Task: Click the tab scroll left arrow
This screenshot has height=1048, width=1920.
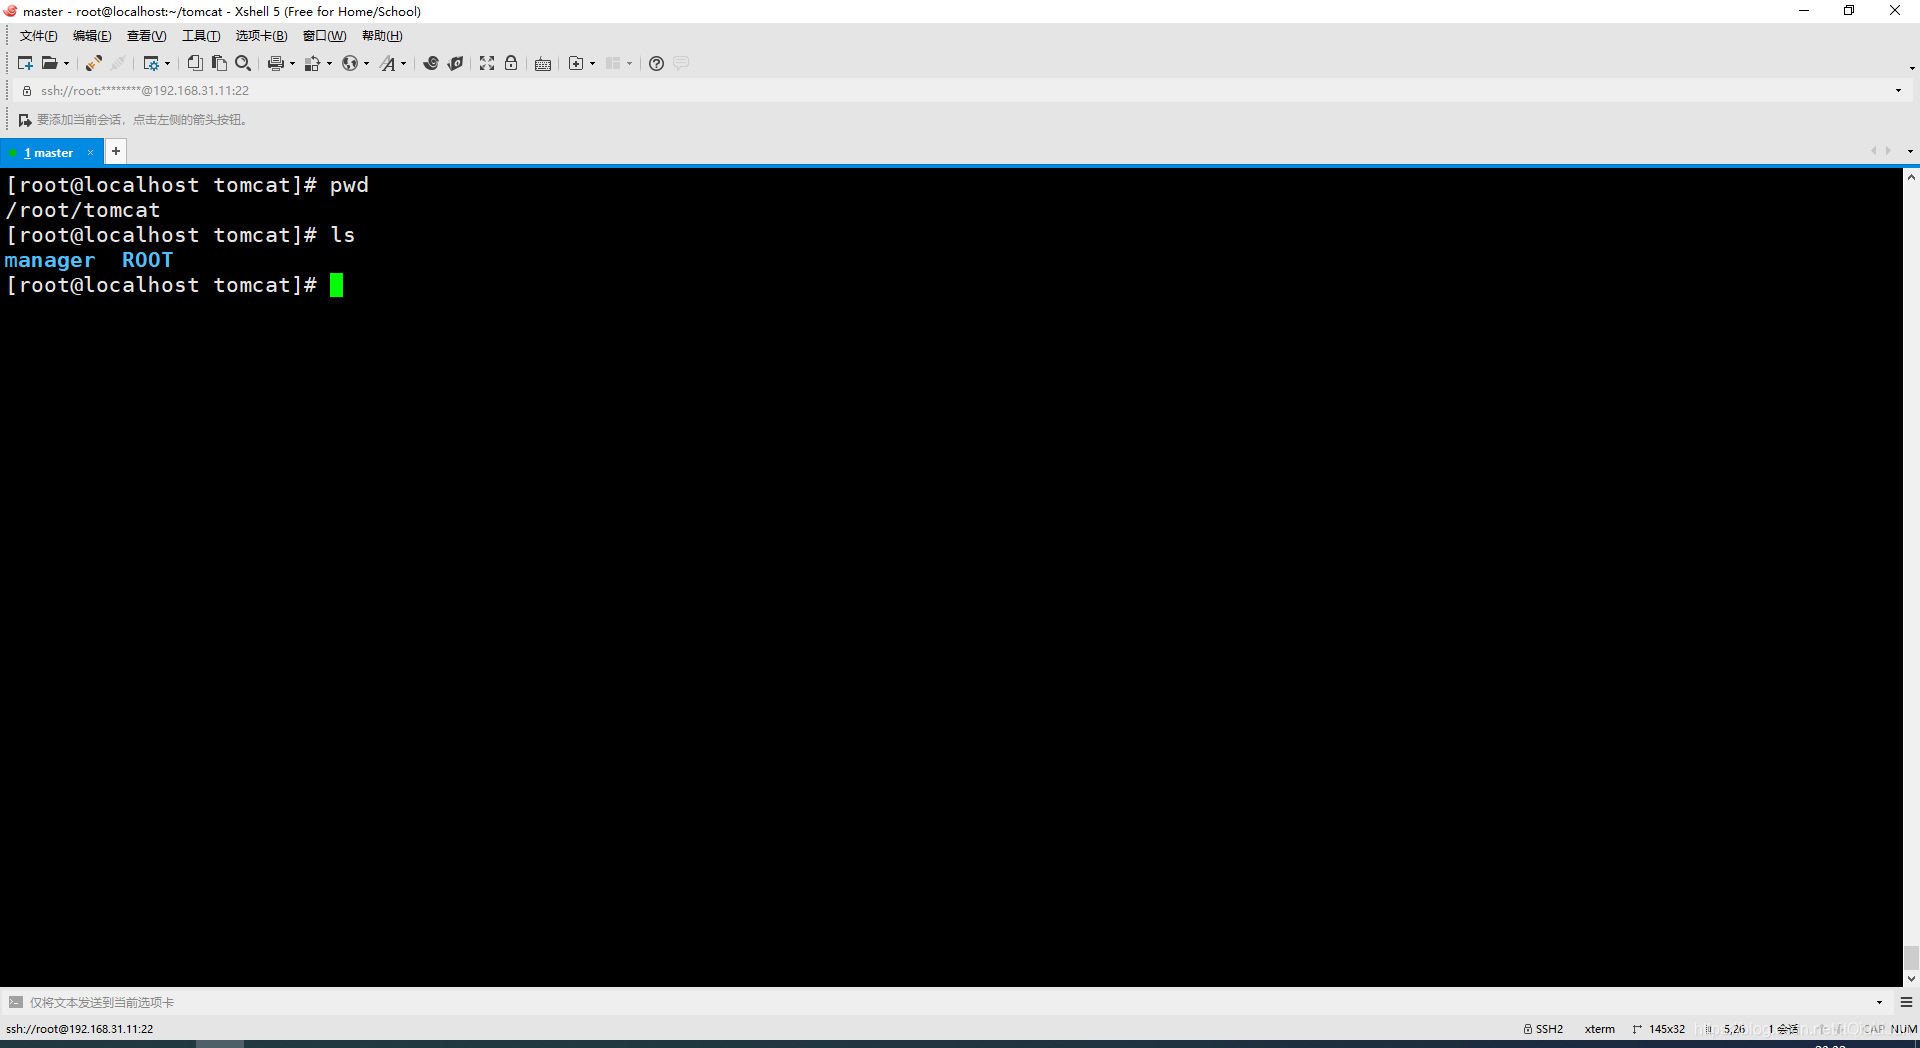Action: (x=1873, y=151)
